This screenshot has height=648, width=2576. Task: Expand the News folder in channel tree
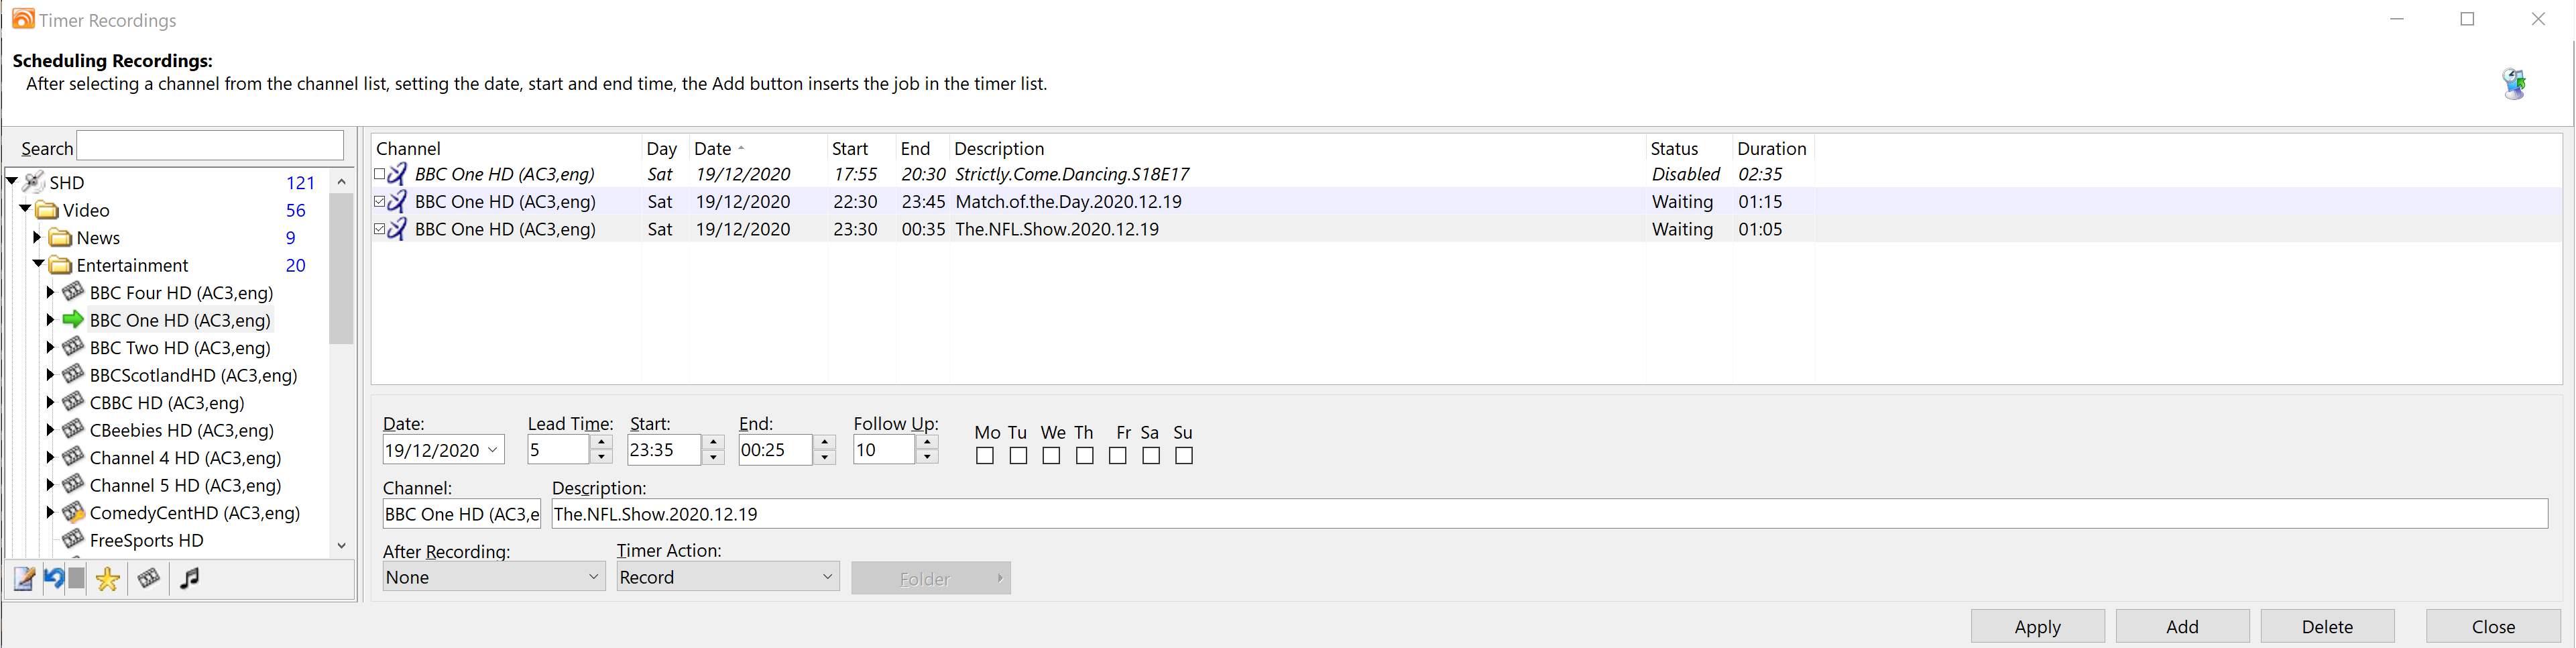[x=37, y=238]
